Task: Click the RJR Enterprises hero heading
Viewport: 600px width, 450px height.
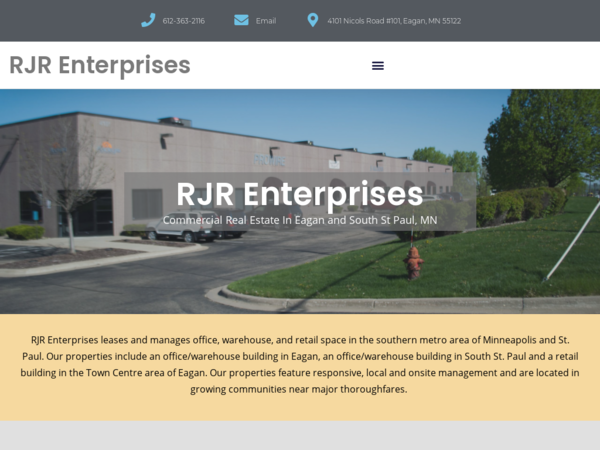Action: click(x=300, y=194)
